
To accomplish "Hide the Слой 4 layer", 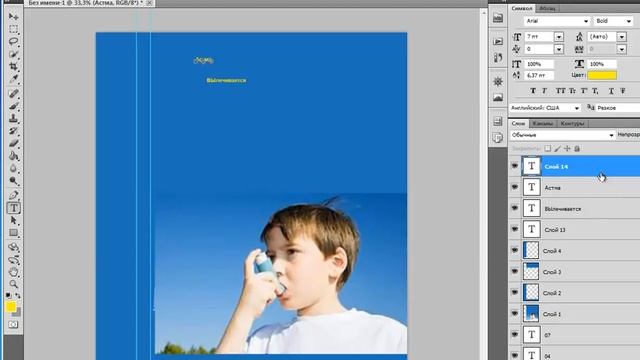I will (514, 251).
